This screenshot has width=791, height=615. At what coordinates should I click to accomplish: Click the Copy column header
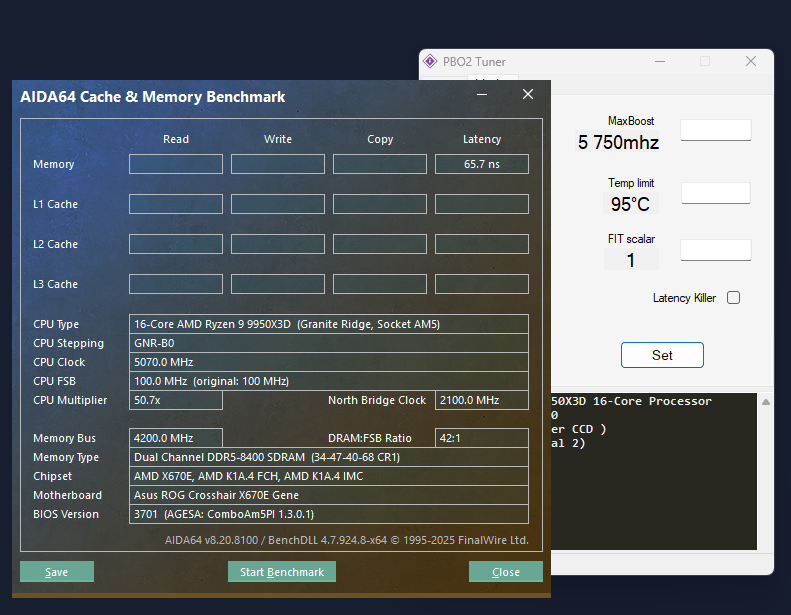coord(380,139)
